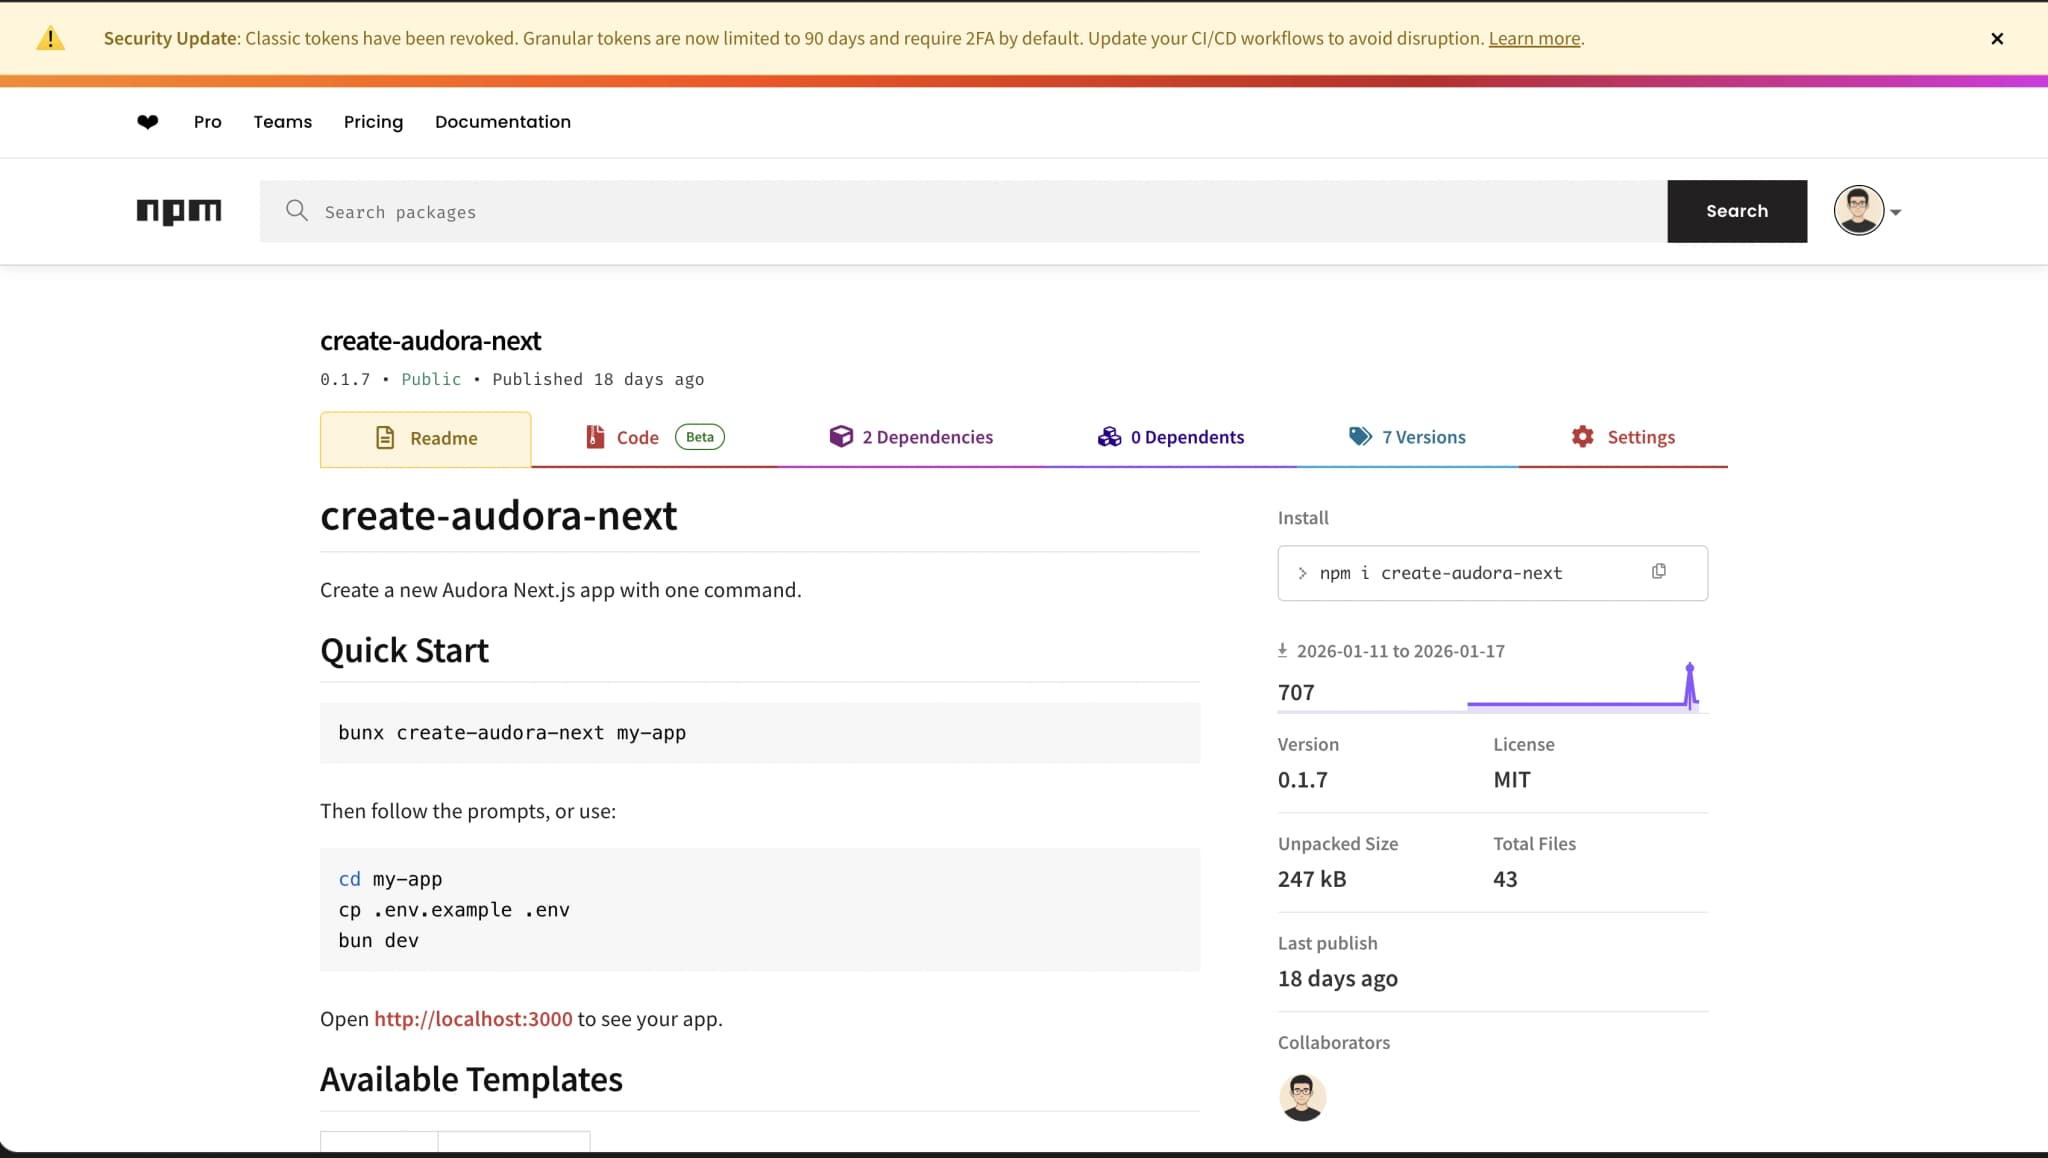Image resolution: width=2048 pixels, height=1158 pixels.
Task: Click inside the Search packages field
Action: point(700,211)
